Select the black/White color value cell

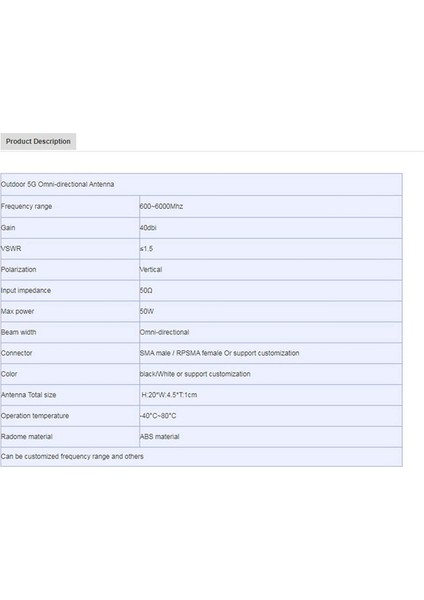tap(271, 374)
